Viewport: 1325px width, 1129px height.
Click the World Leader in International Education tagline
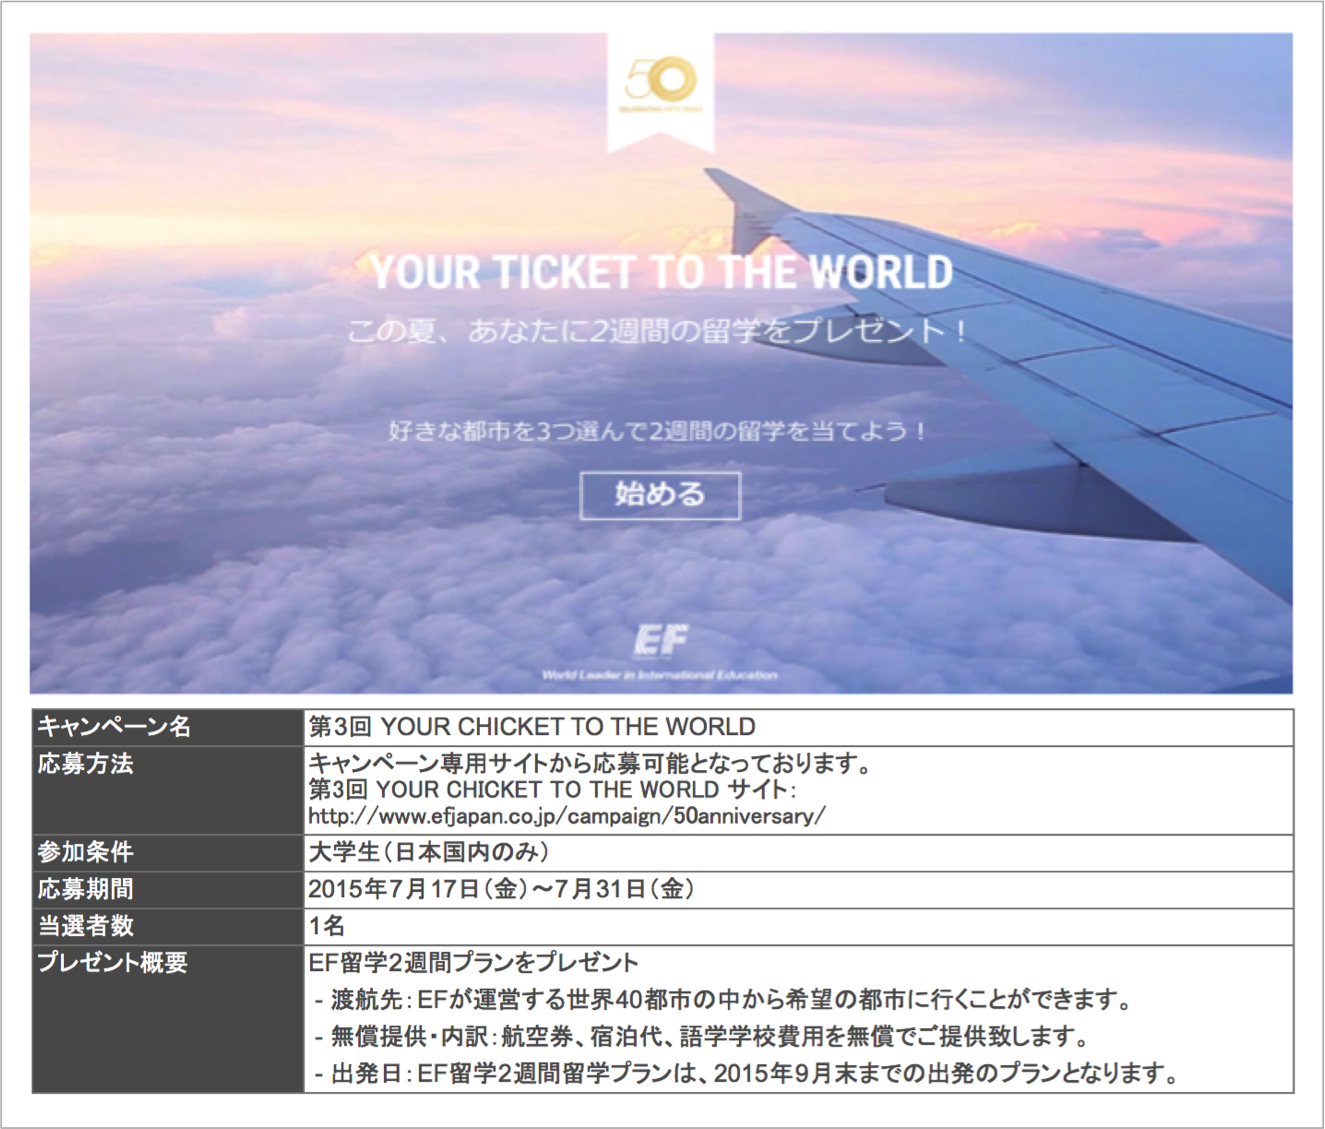(x=660, y=675)
